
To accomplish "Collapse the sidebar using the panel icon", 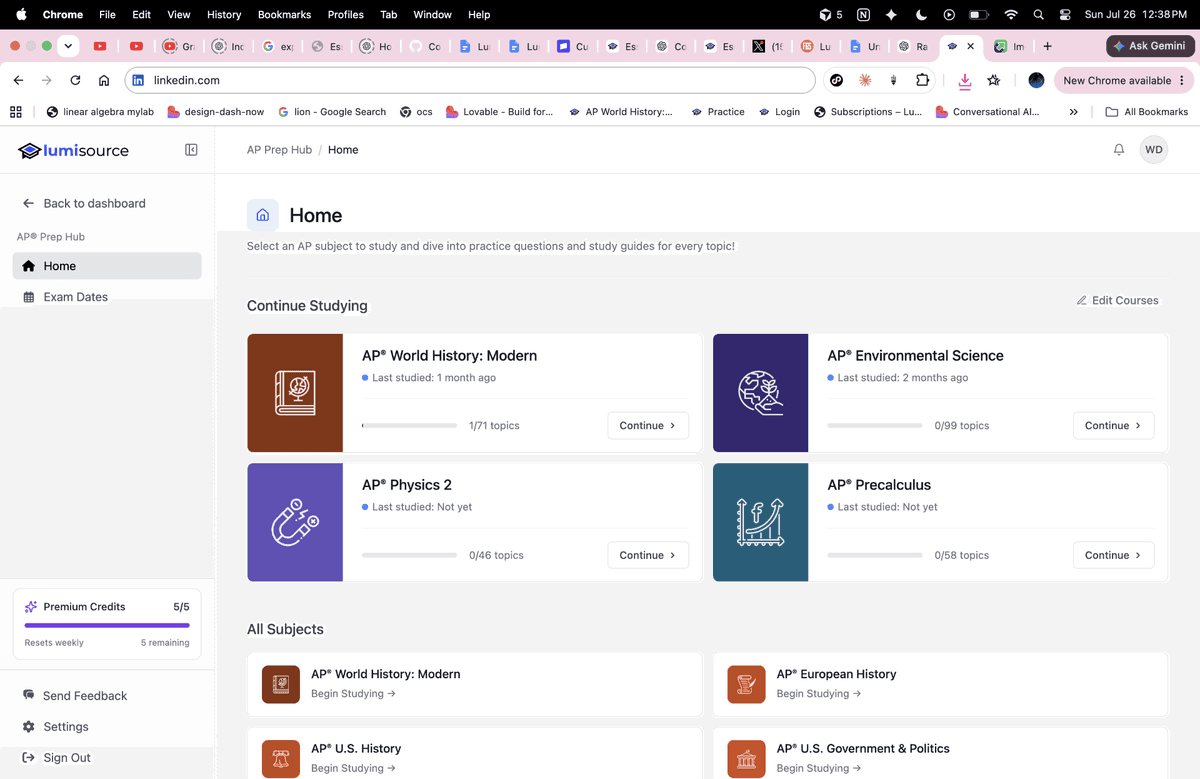I will (191, 150).
